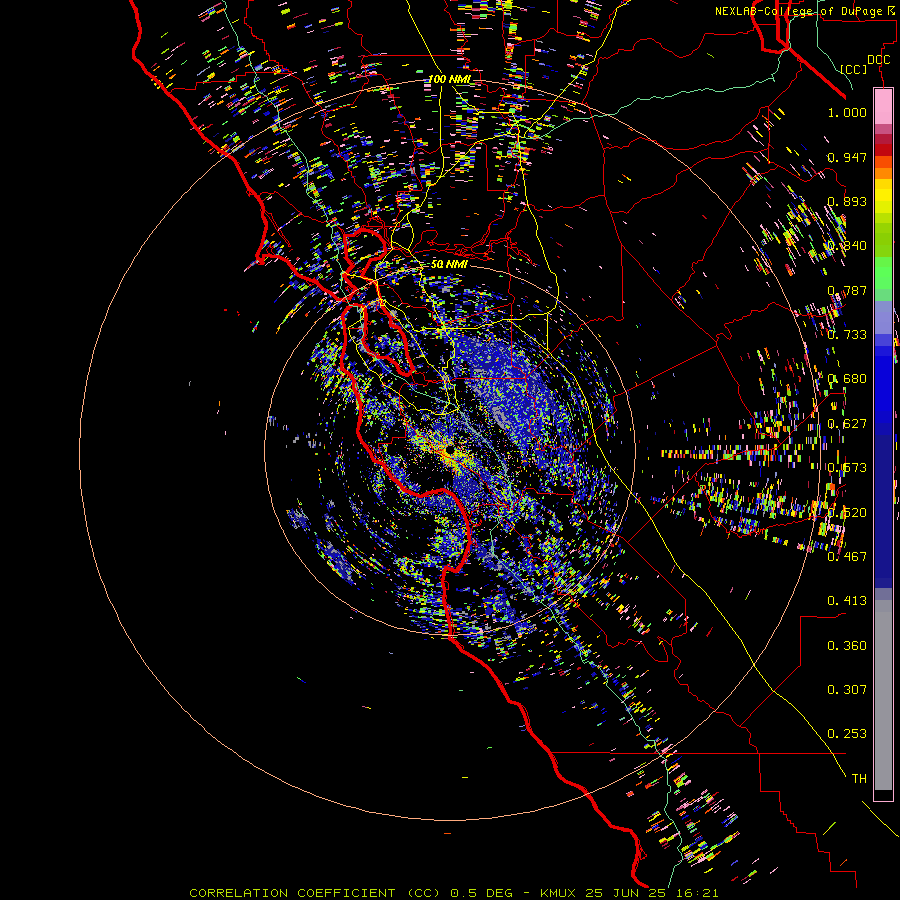
Task: Pick the red segment of color bar
Action: click(x=883, y=150)
